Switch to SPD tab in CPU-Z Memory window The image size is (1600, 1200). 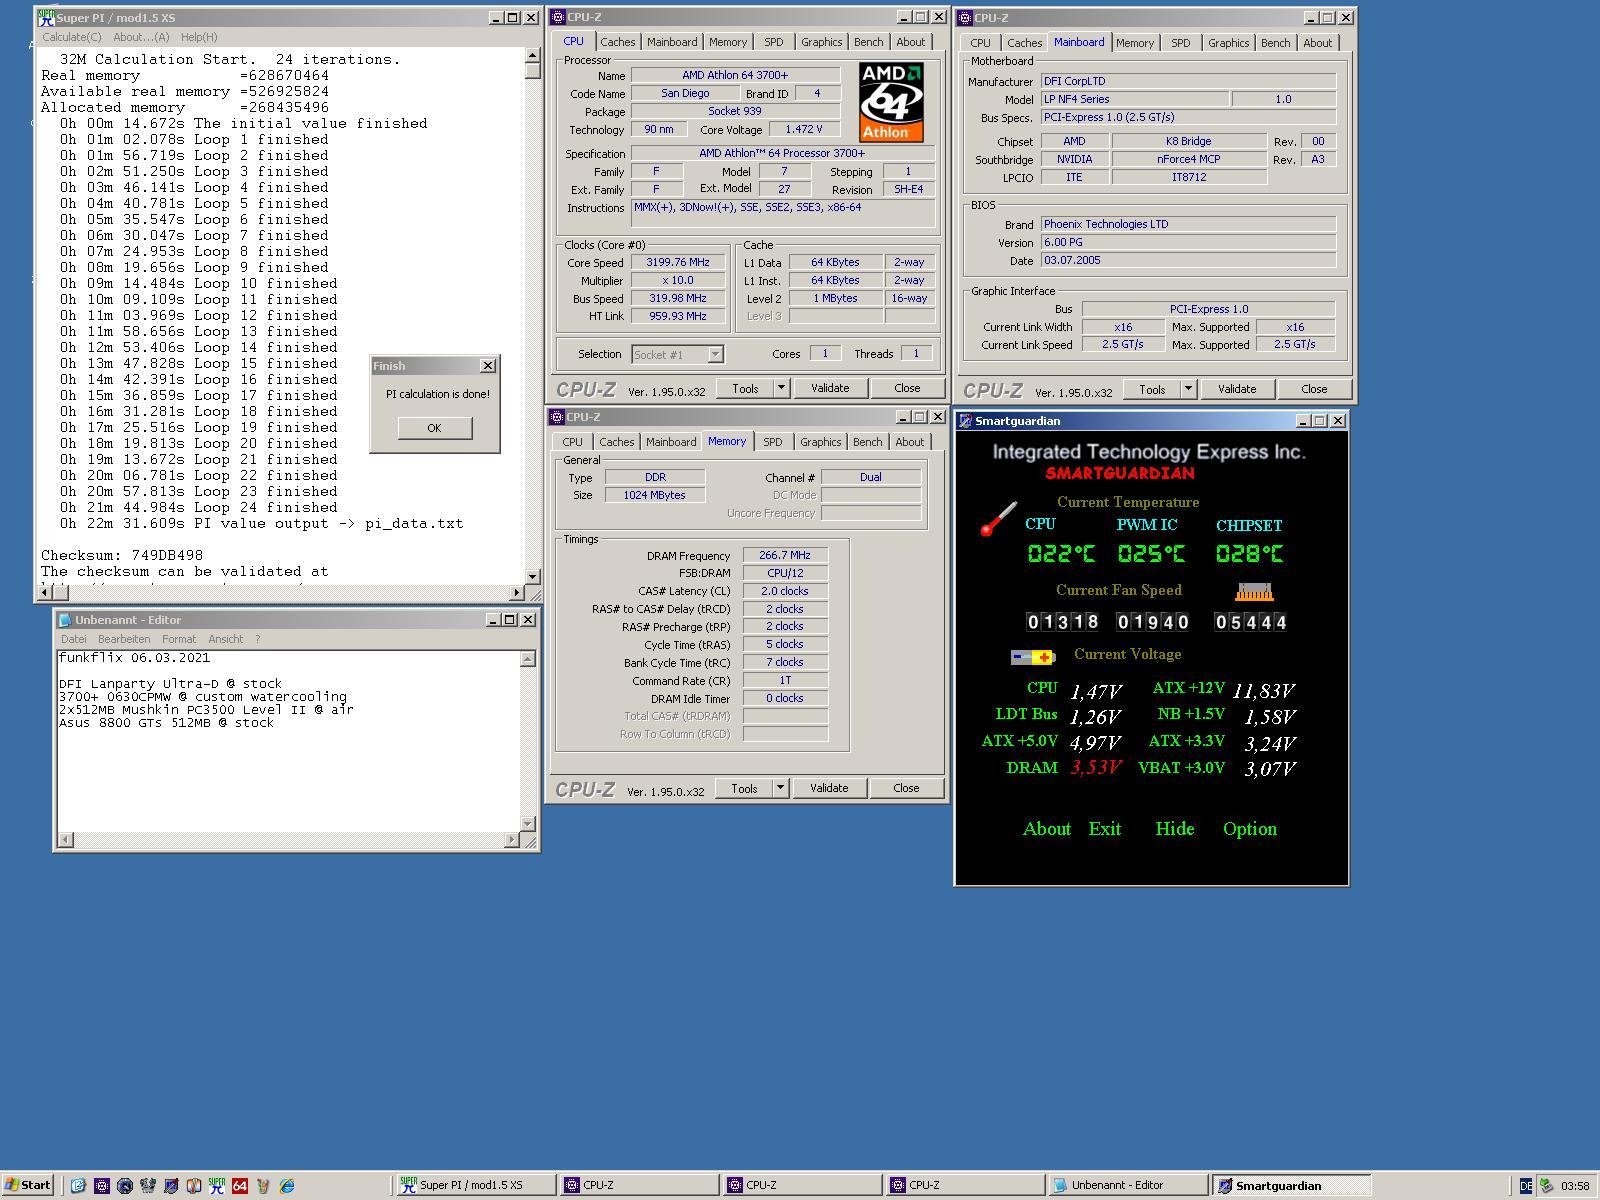click(773, 442)
